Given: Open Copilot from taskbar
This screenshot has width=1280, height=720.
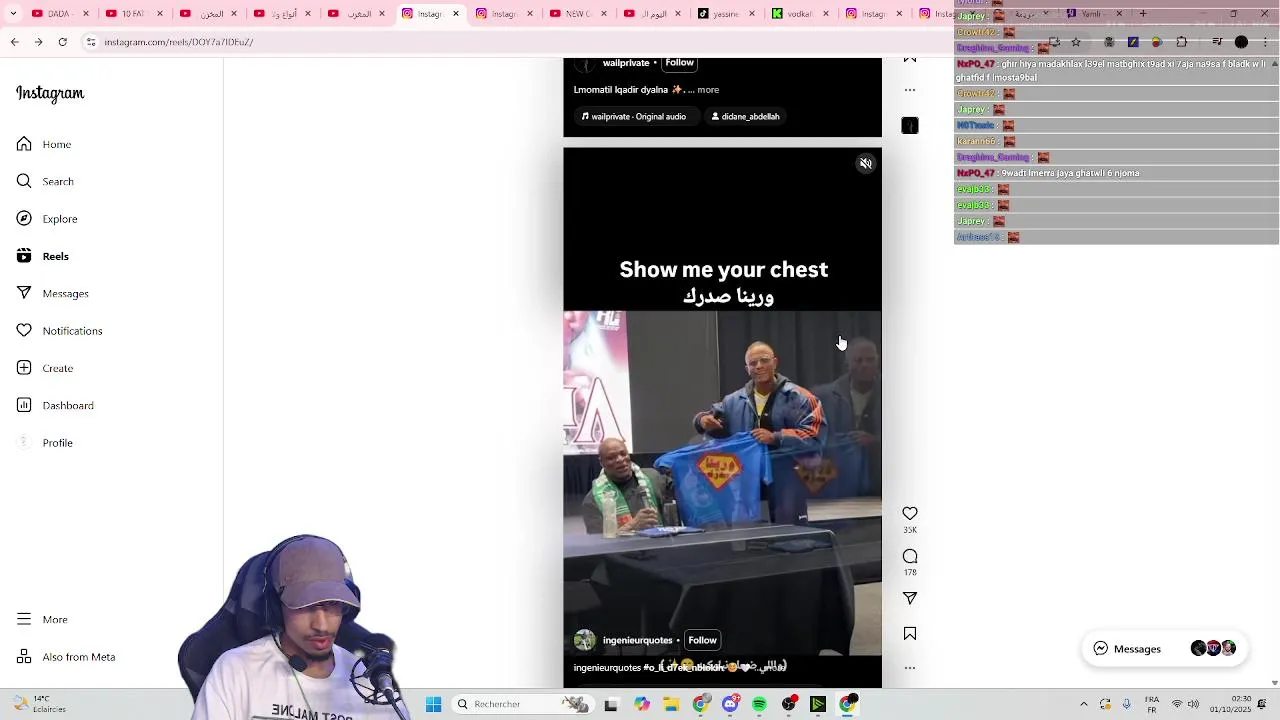Looking at the screenshot, I should click(x=641, y=704).
